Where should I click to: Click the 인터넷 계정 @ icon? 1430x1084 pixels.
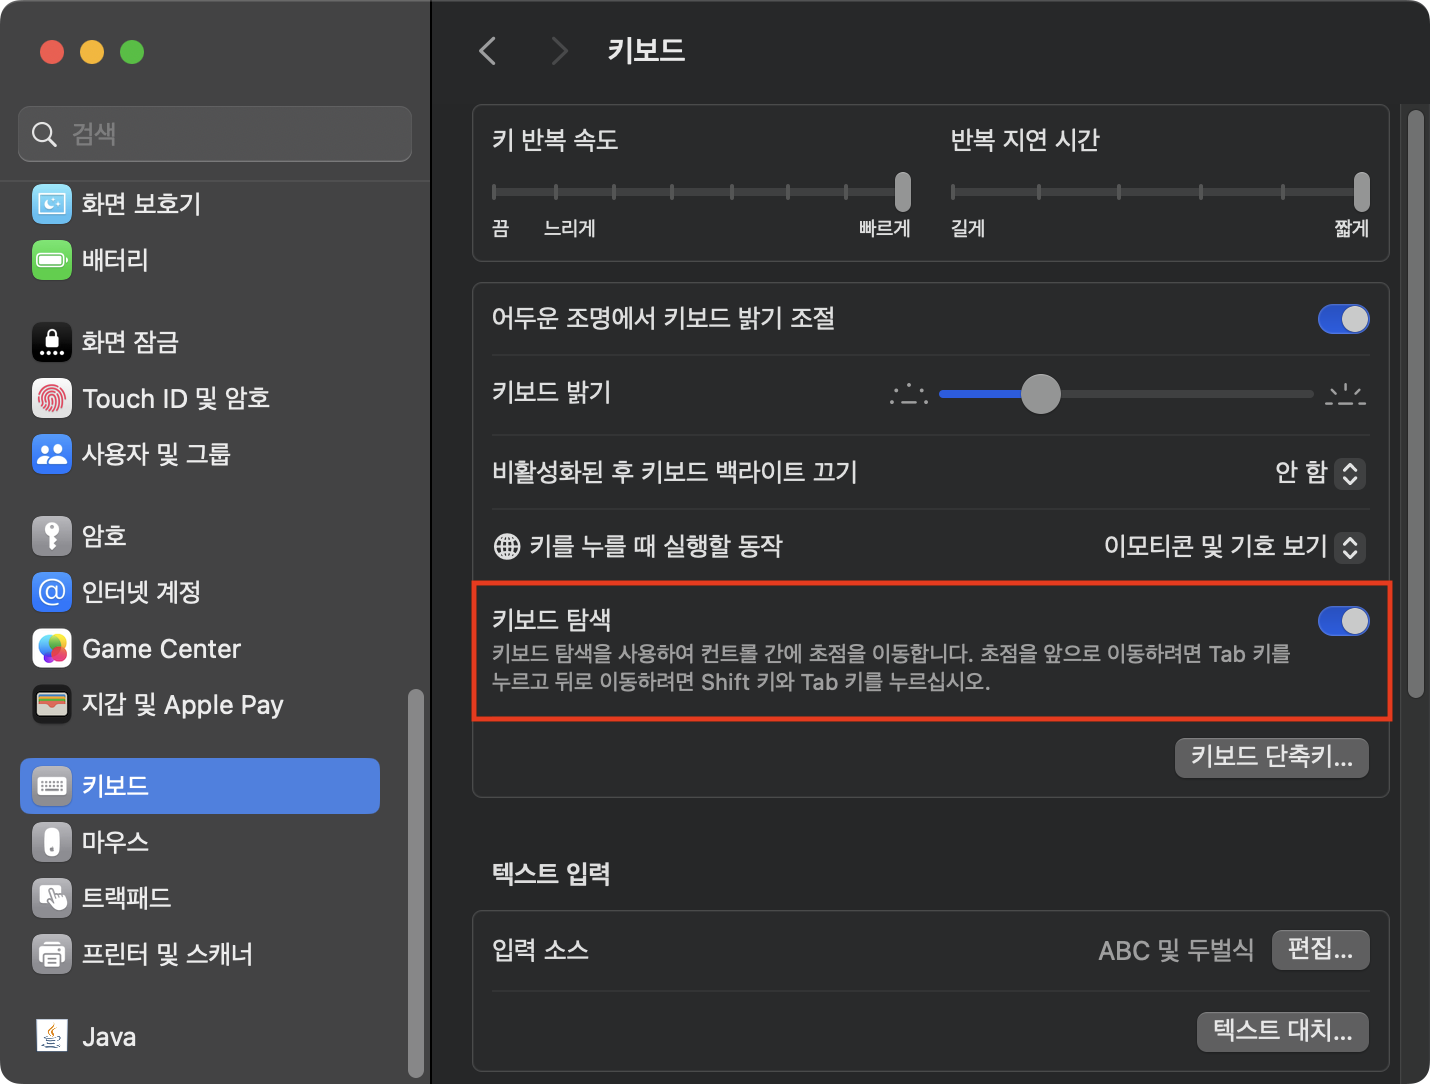52,592
